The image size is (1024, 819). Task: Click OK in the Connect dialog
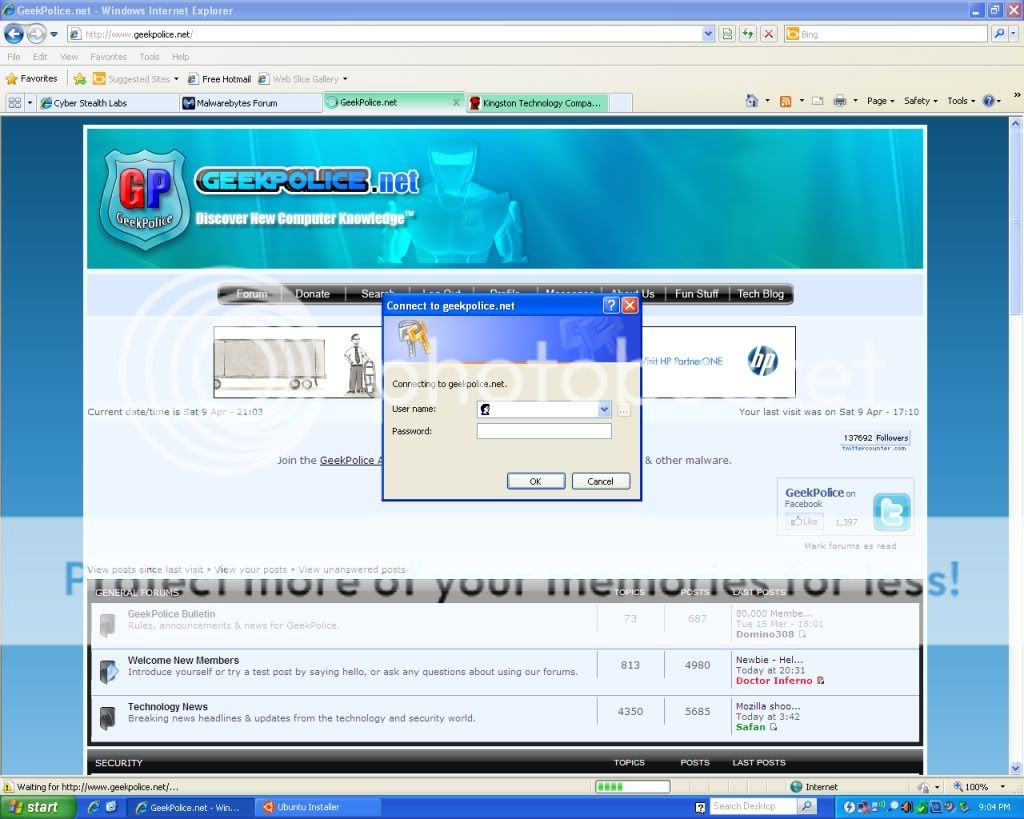(536, 481)
